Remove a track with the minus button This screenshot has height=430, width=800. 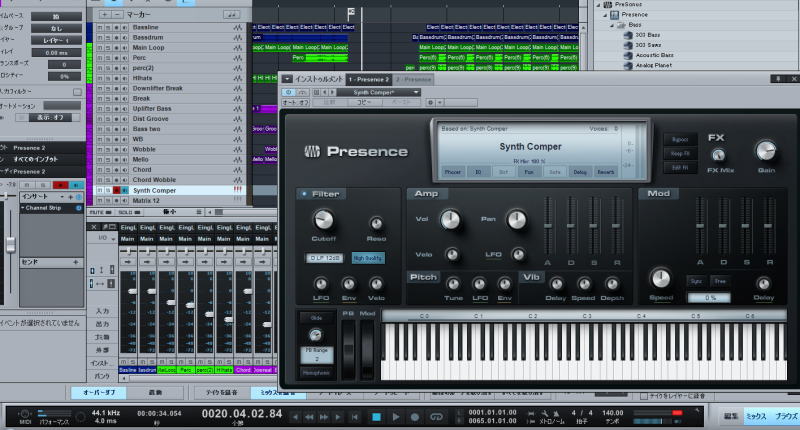point(117,15)
